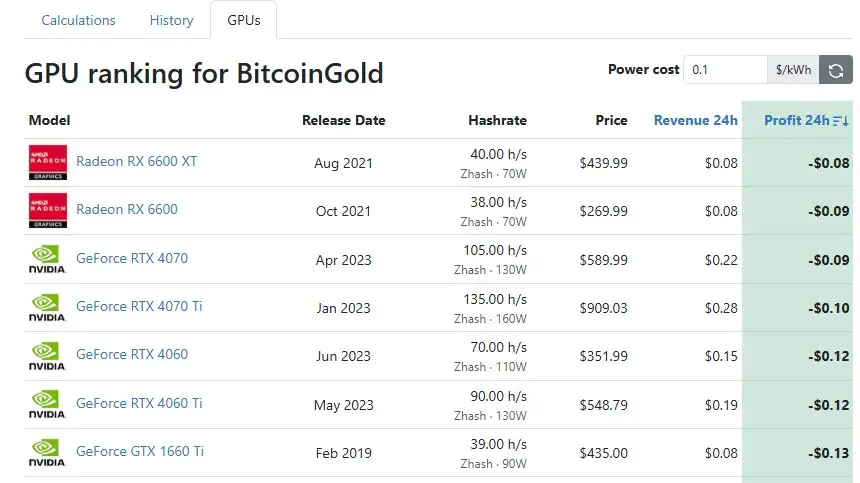
Task: Click the refresh power cost button
Action: click(835, 70)
